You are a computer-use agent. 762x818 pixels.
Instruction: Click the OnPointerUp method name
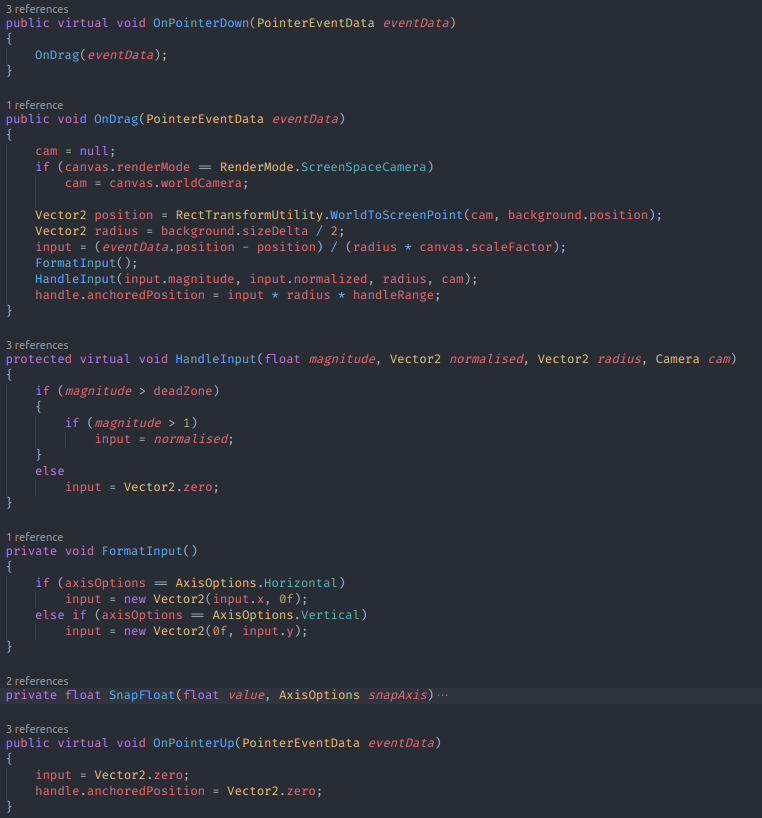pos(193,743)
